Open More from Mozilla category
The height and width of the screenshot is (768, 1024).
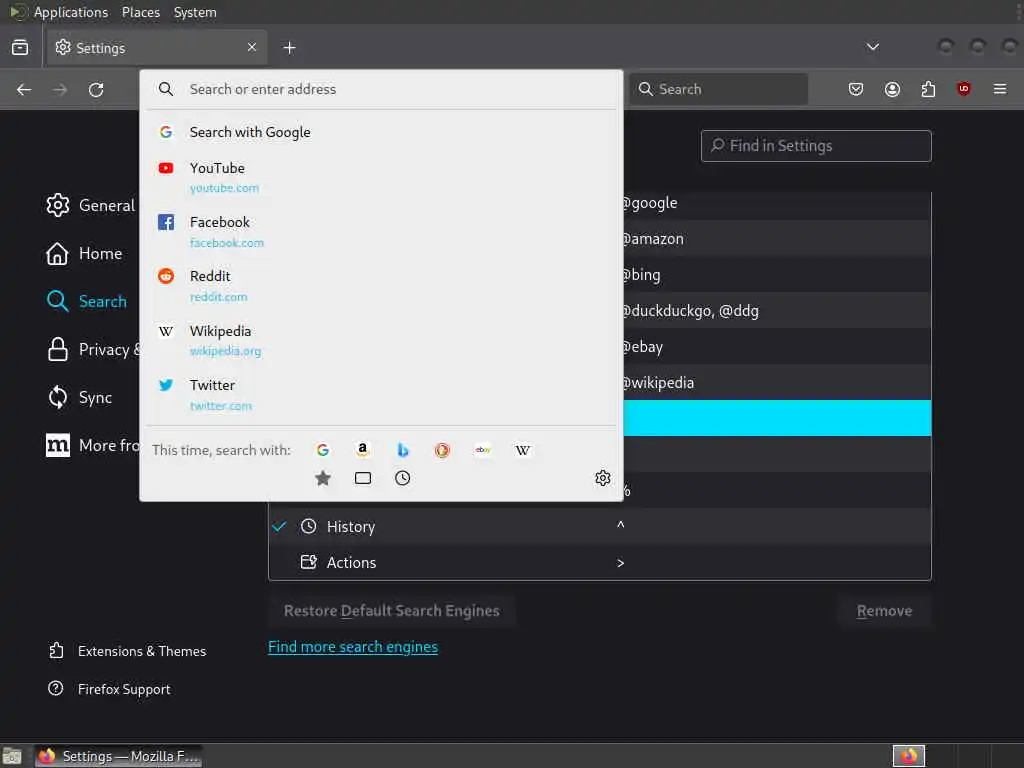coord(92,445)
